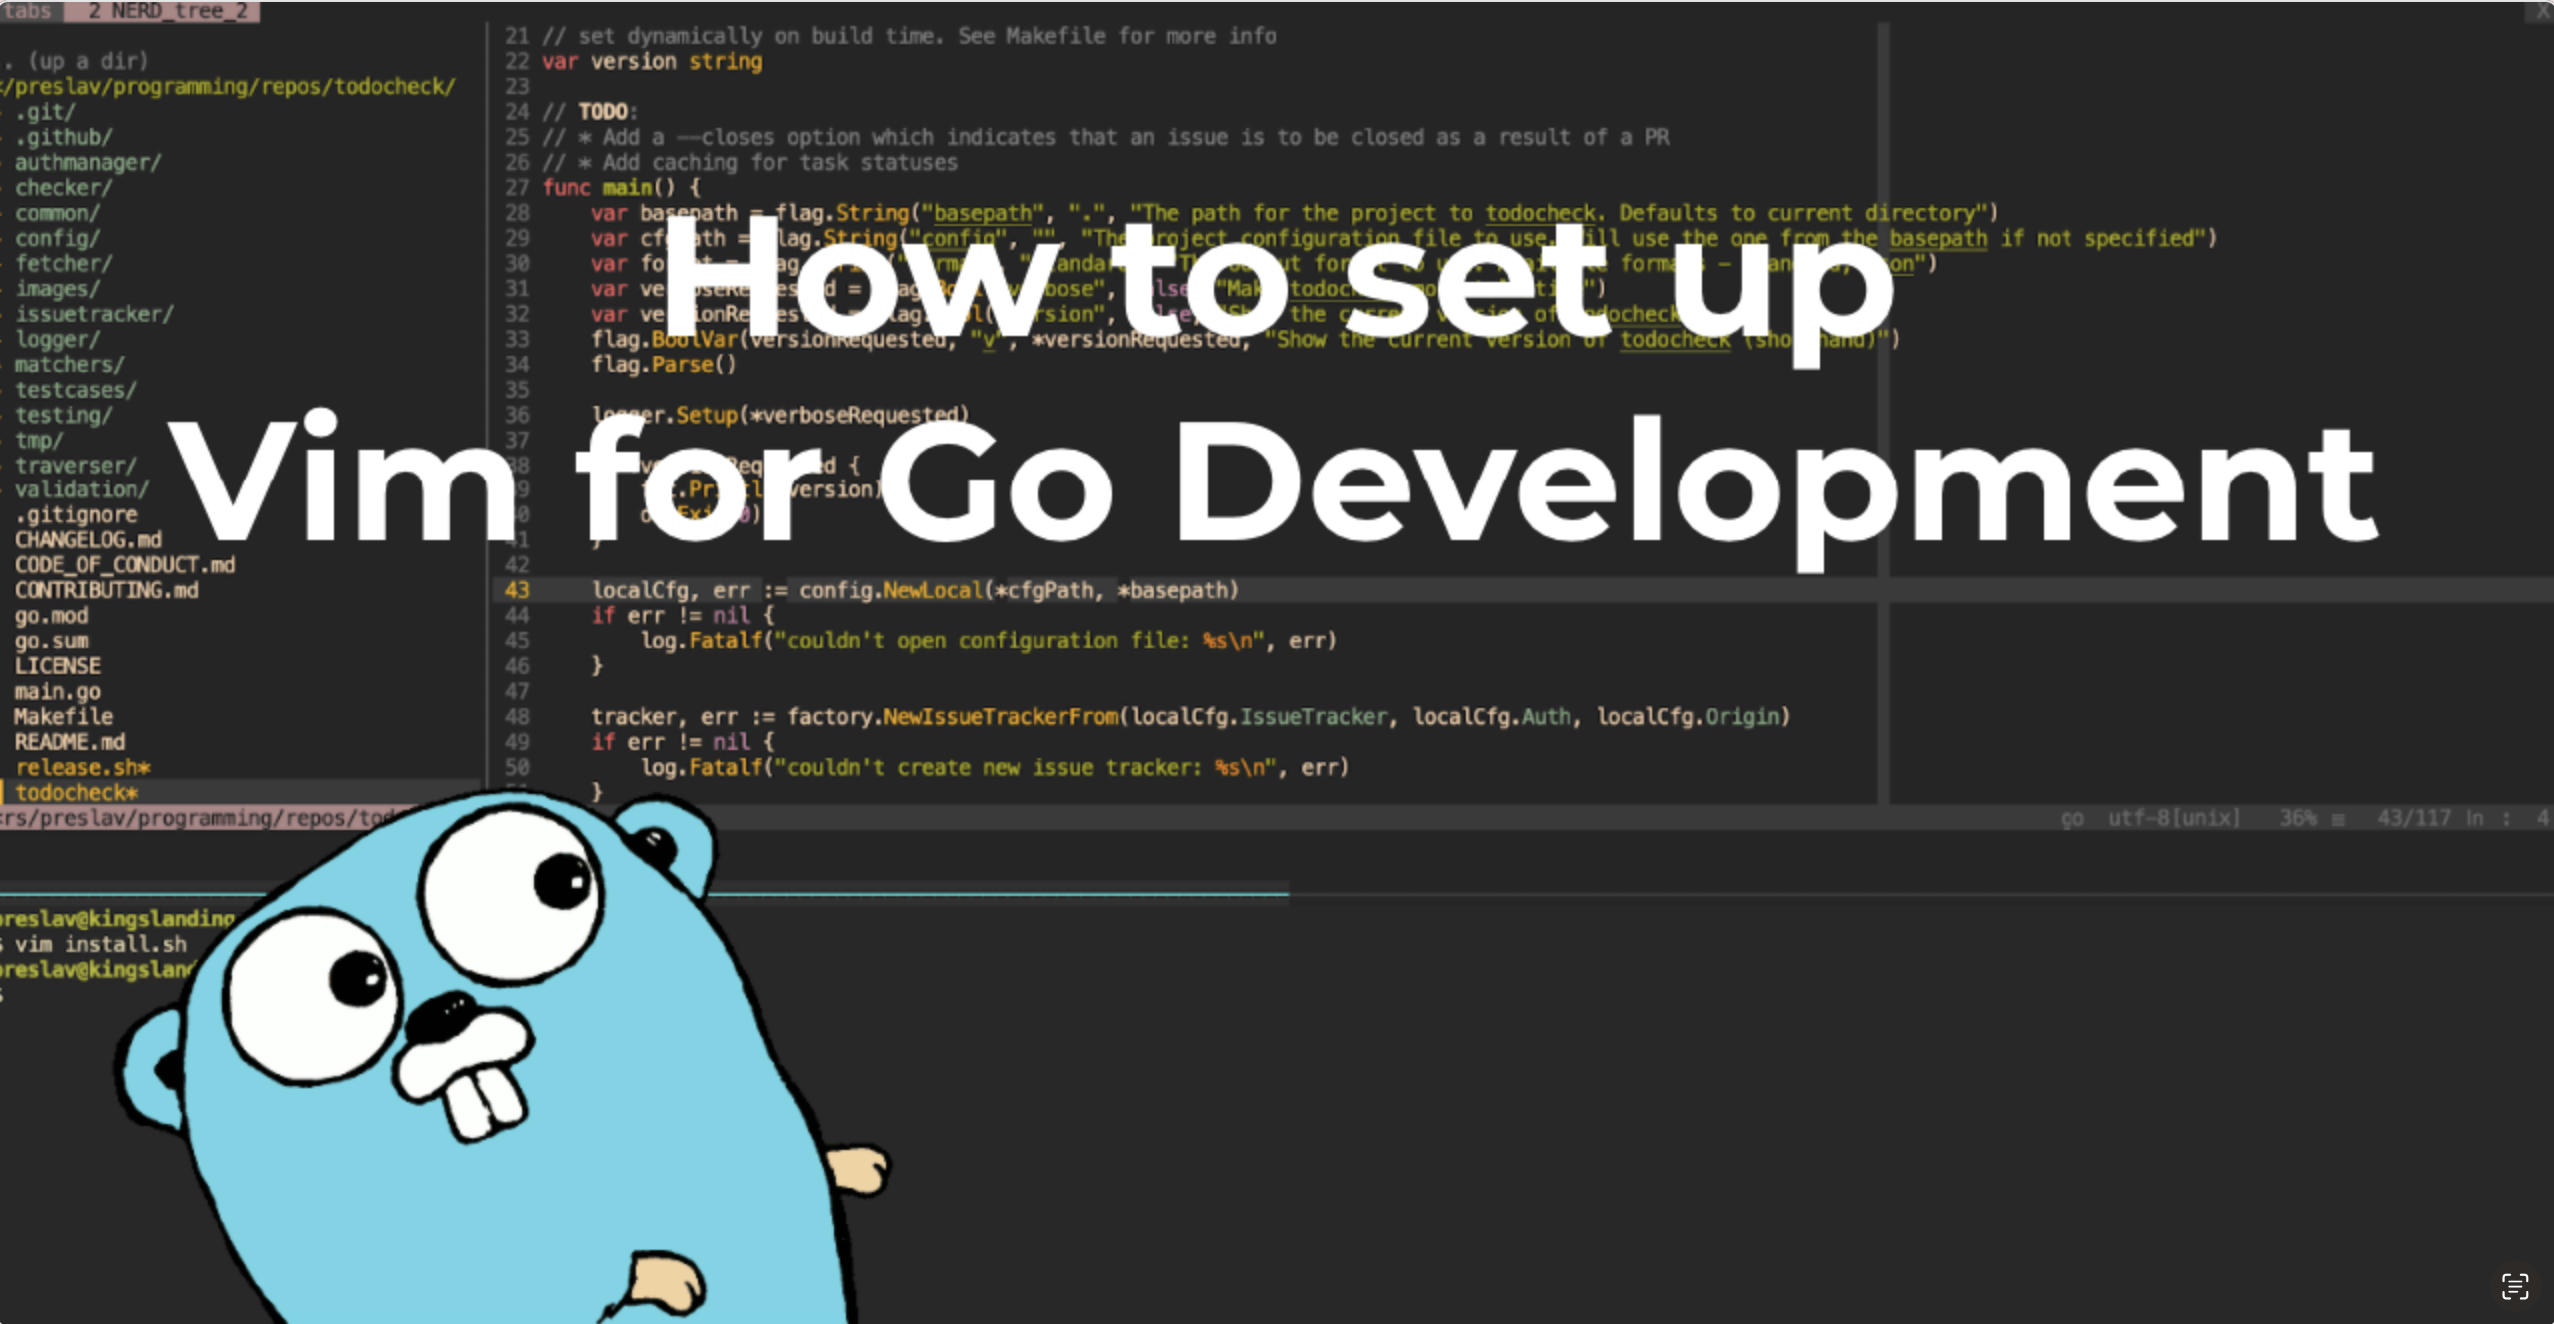Expand the matchers/ directory

coord(69,365)
